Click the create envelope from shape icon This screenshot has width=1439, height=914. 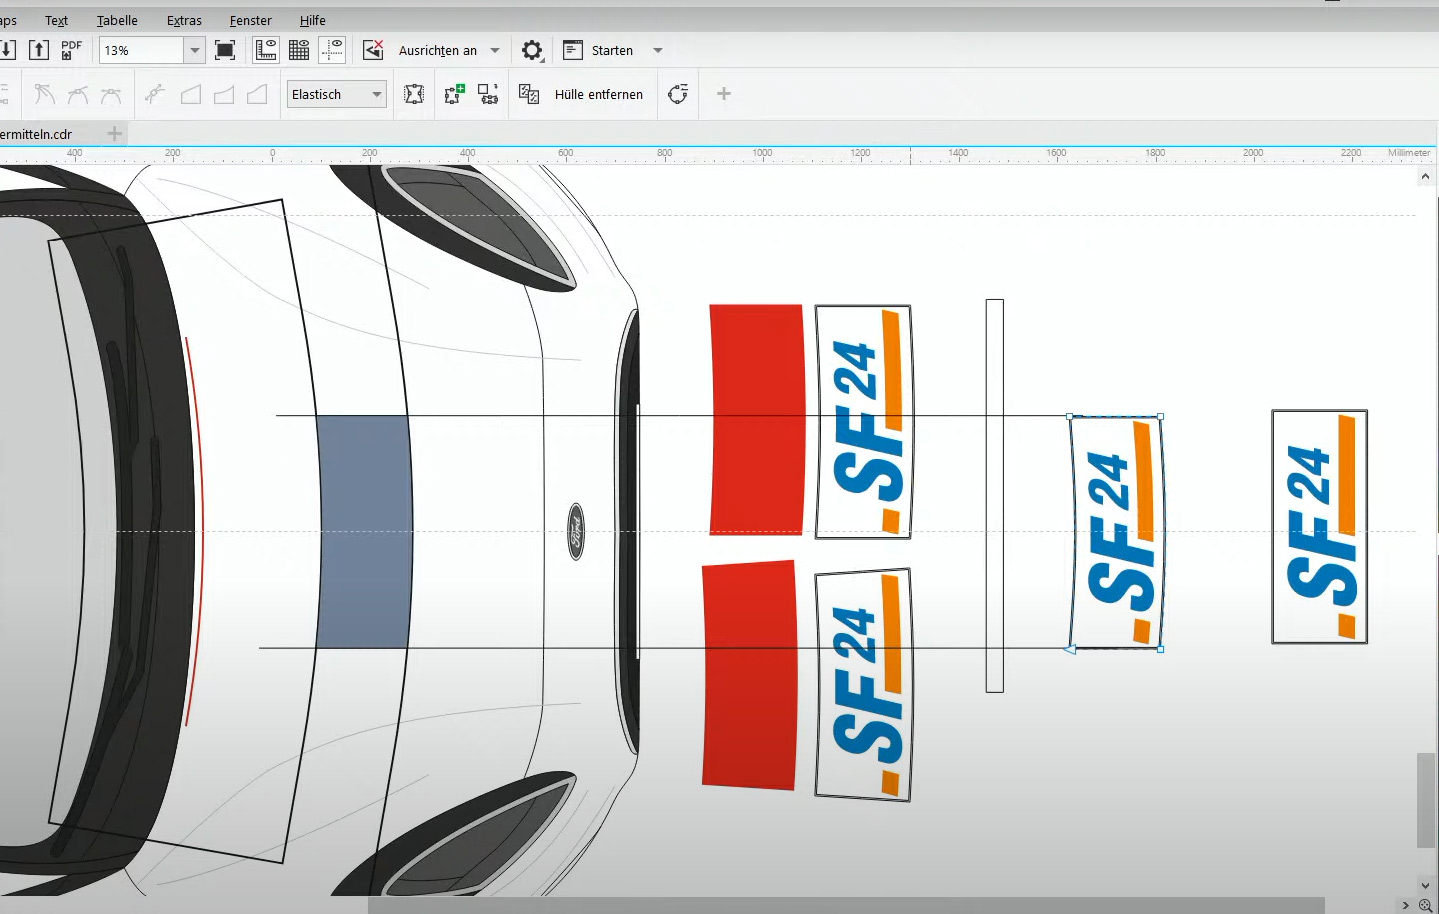pyautogui.click(x=488, y=94)
